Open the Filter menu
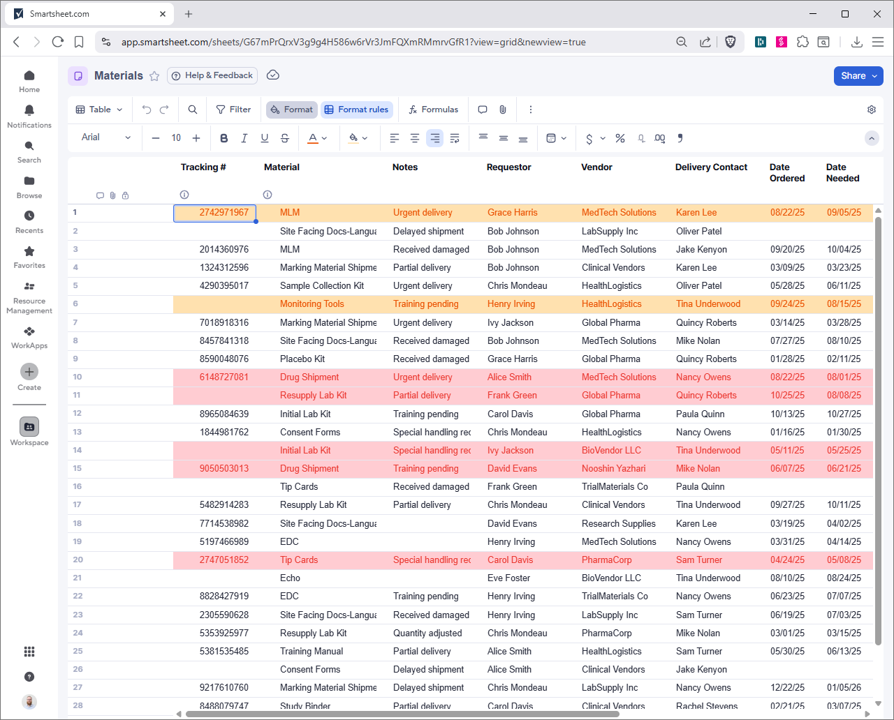 pos(233,110)
